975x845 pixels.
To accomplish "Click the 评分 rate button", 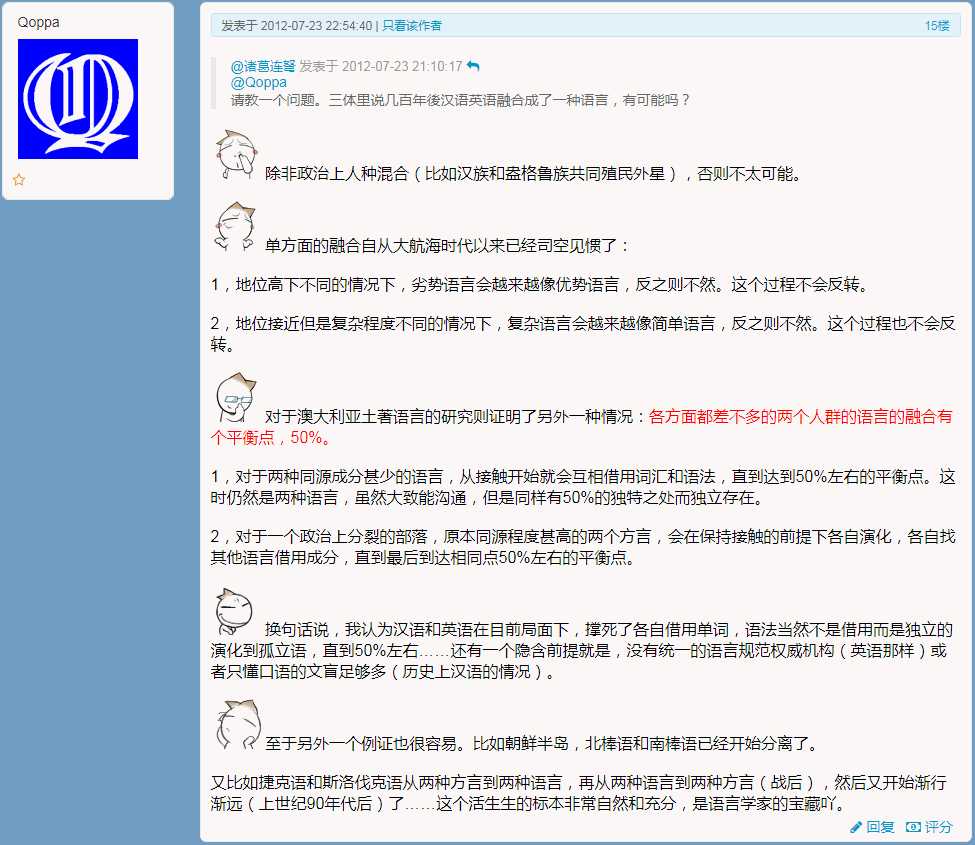I will [x=938, y=827].
